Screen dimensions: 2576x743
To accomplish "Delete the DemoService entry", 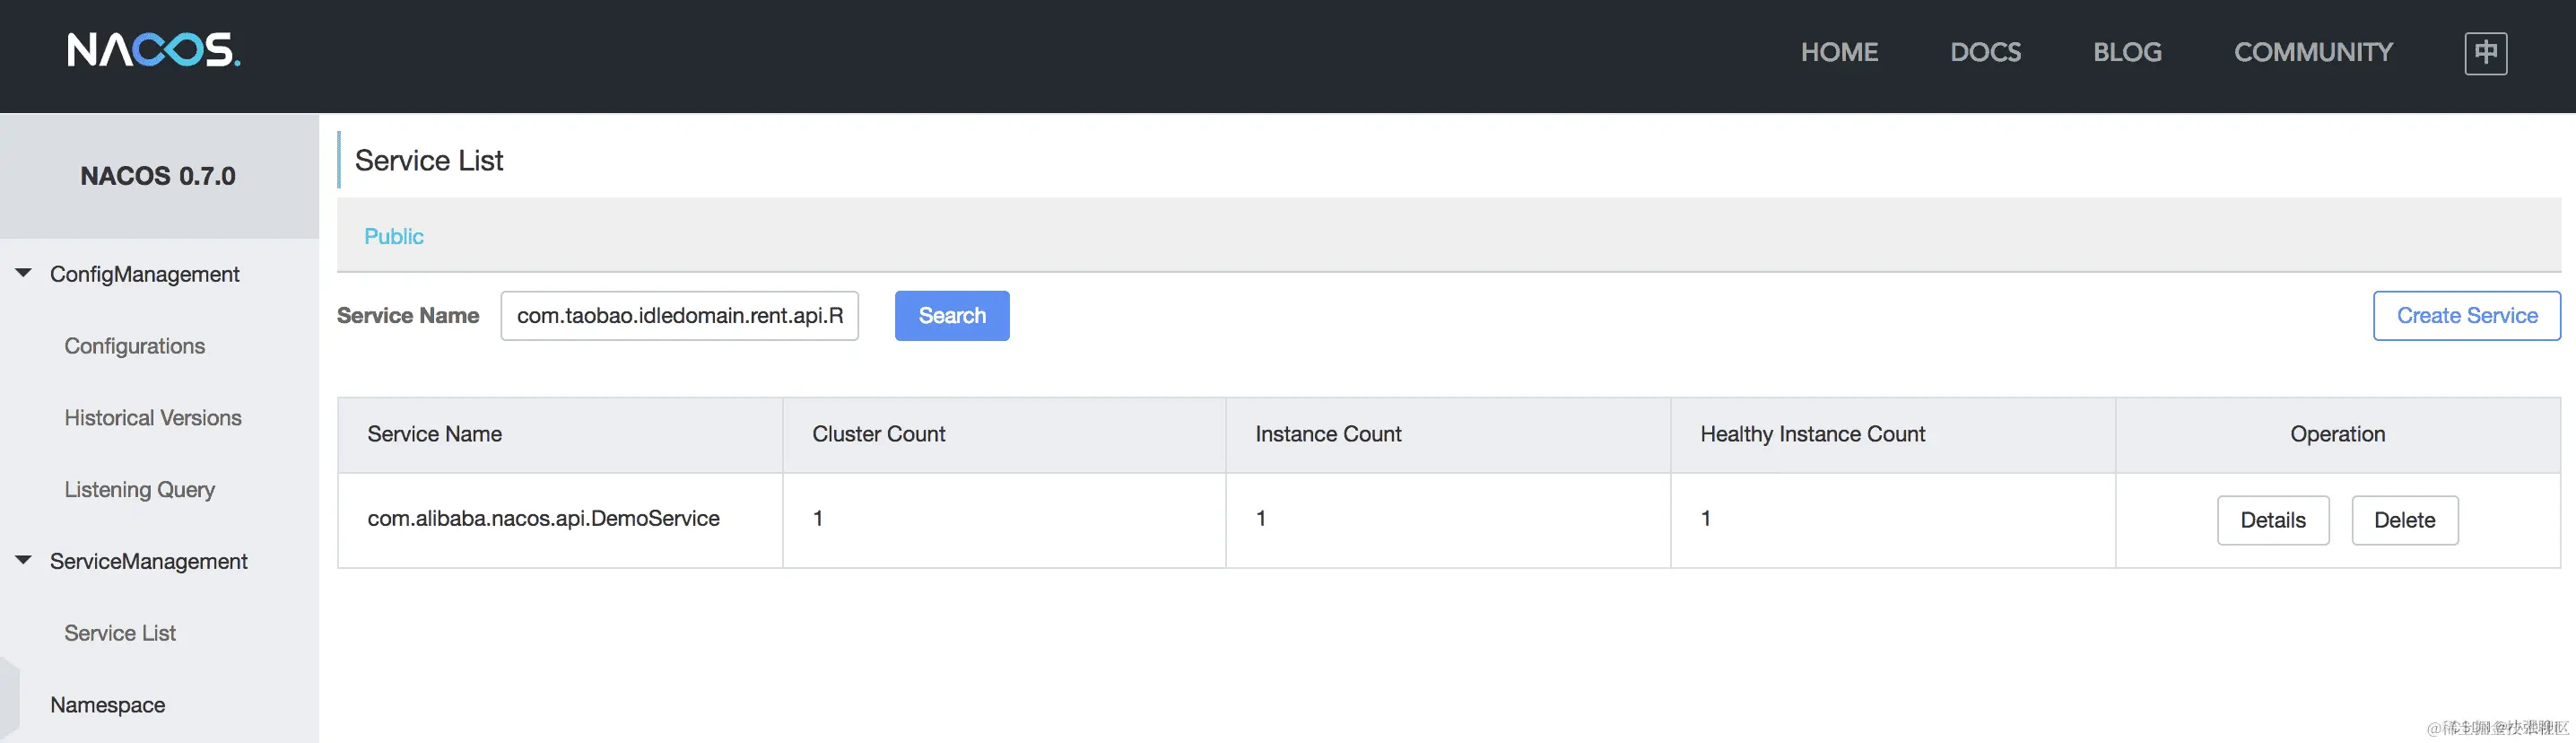I will coord(2405,520).
